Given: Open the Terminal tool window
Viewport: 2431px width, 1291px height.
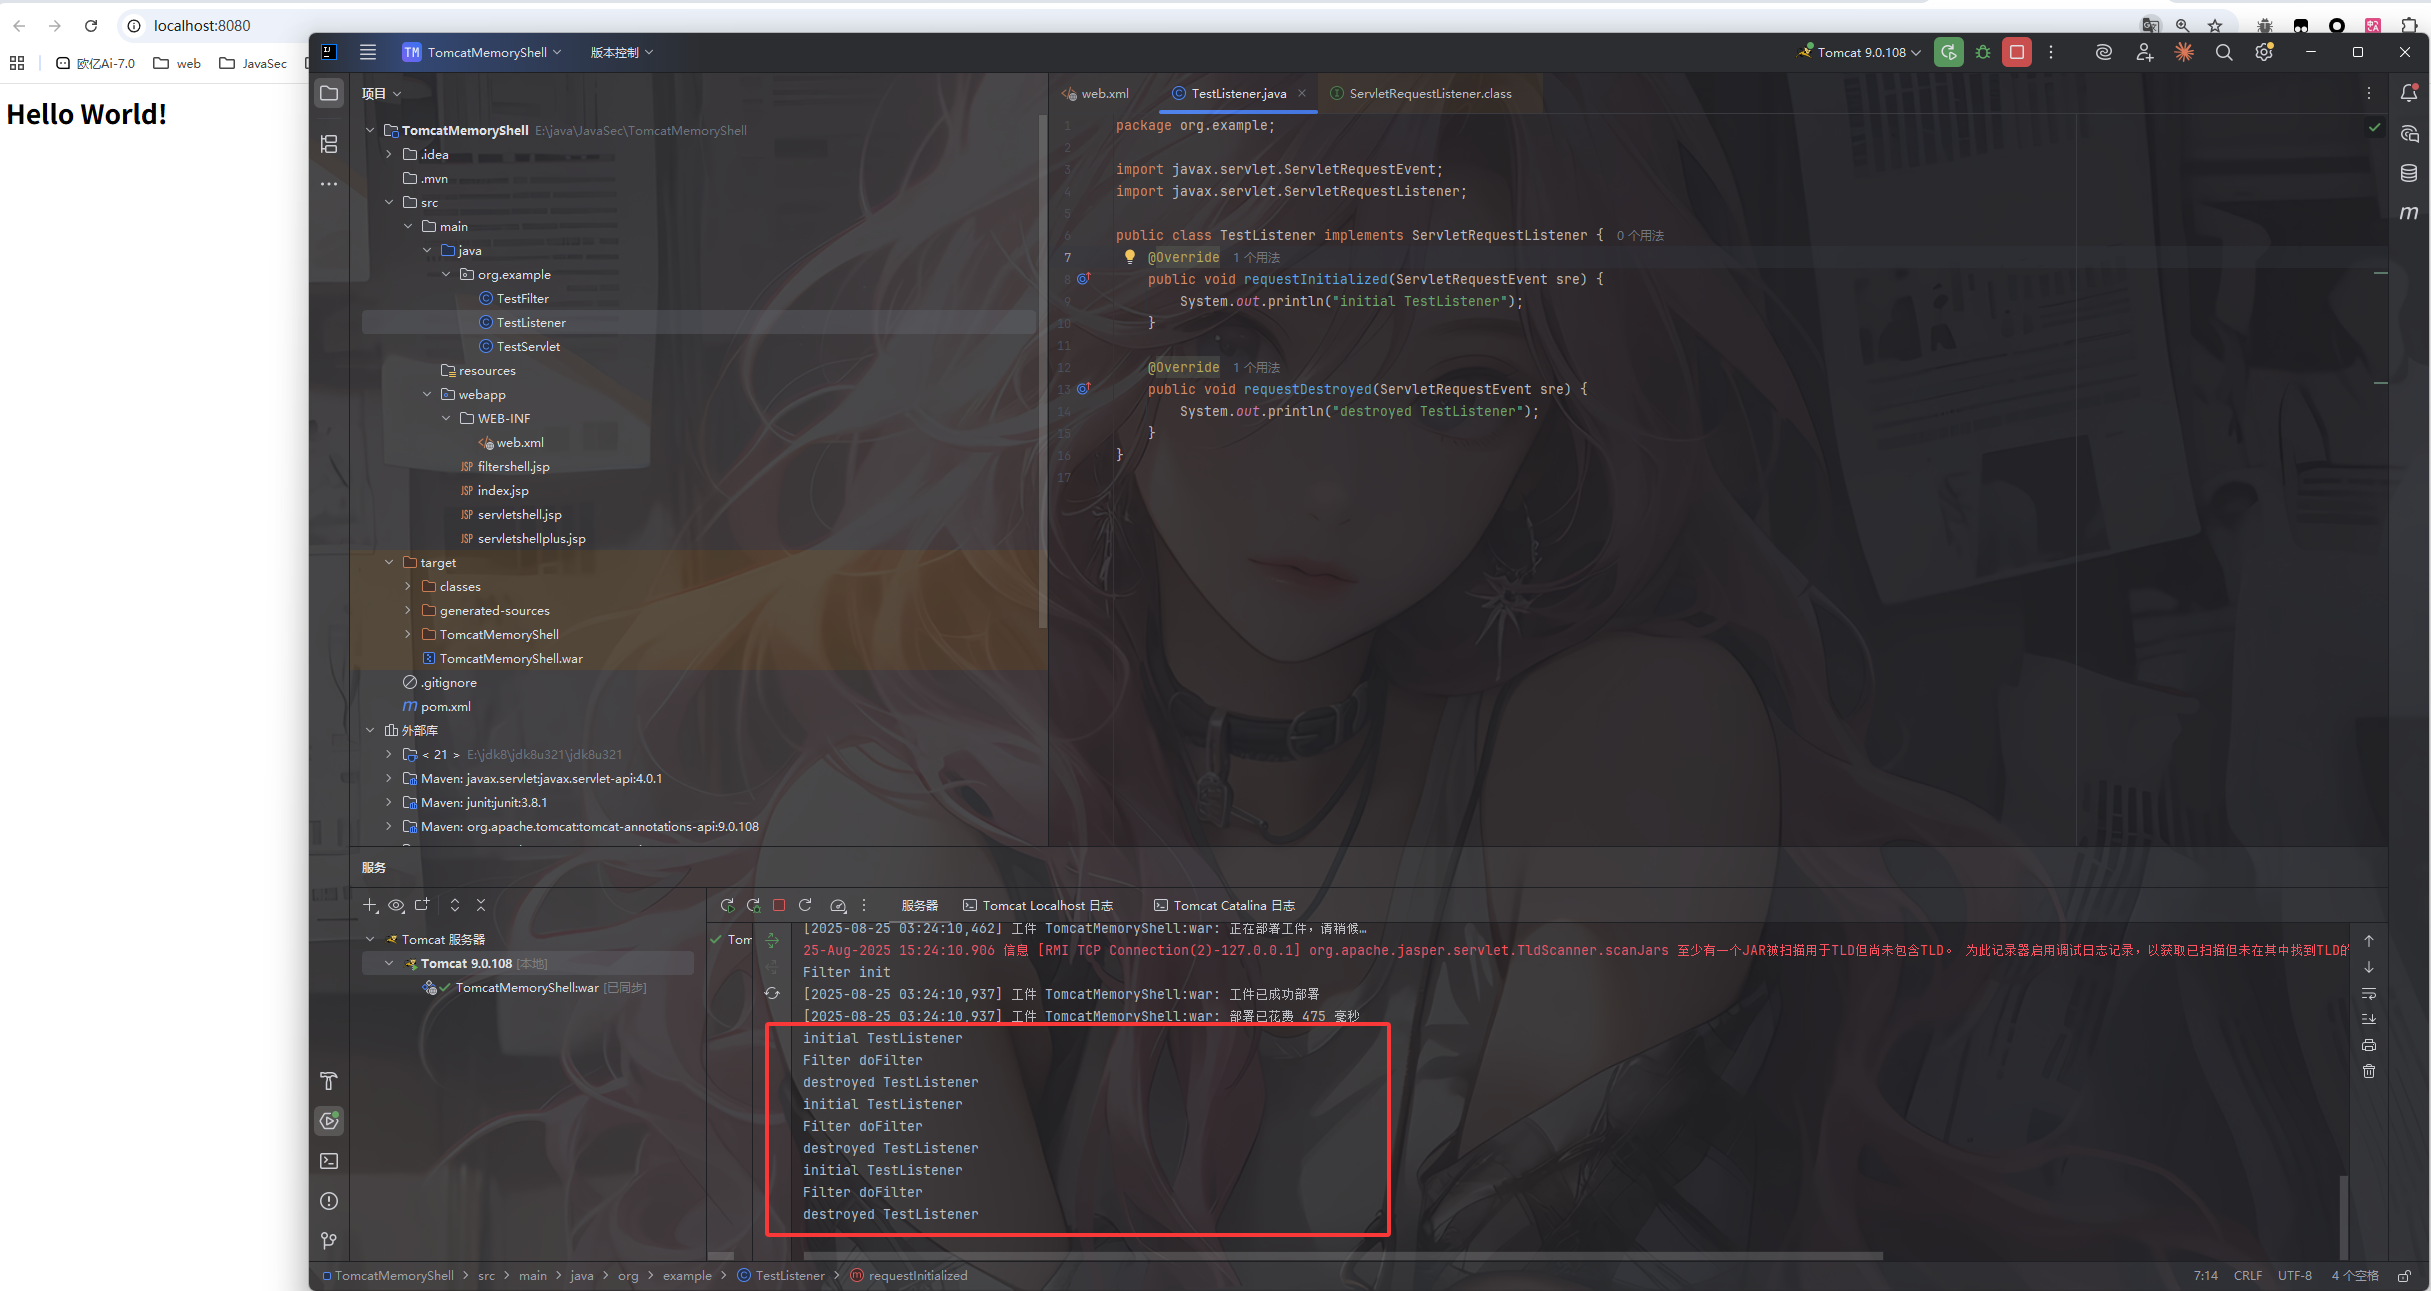Looking at the screenshot, I should 329,1161.
